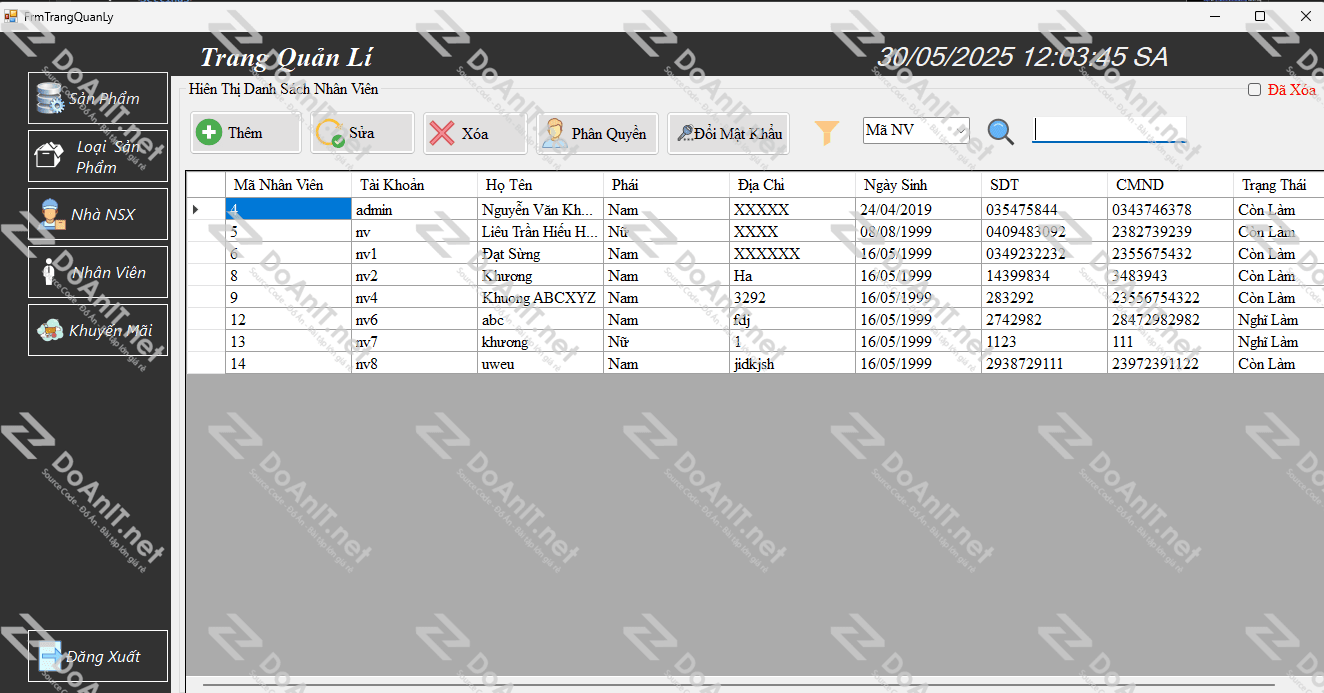Click the Loại Sản Phẩm box icon
Screen dimensions: 1324x693
[49, 156]
